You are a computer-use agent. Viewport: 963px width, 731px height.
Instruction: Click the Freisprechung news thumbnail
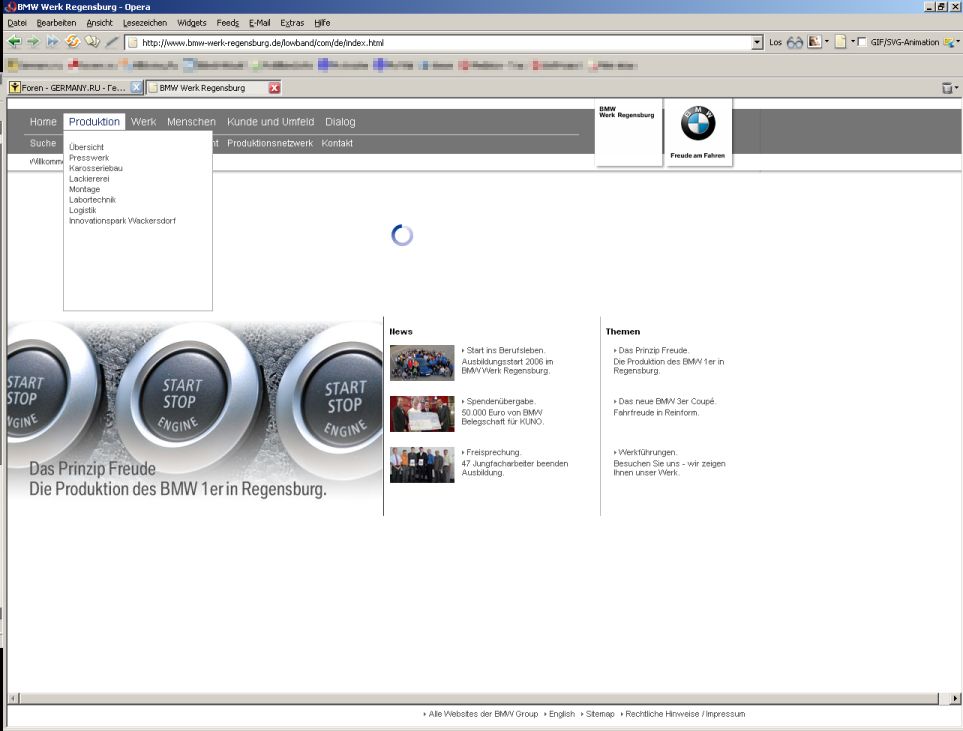(422, 464)
